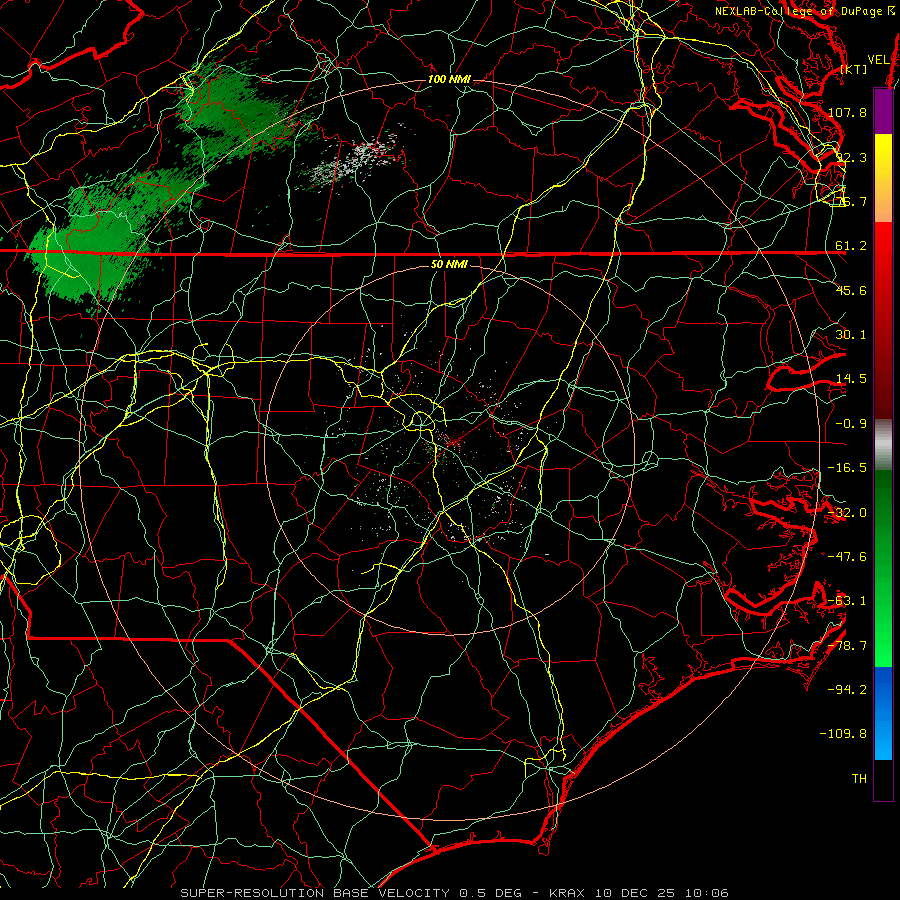This screenshot has height=900, width=900.
Task: Select the green inbound segment of color bar
Action: 883,568
